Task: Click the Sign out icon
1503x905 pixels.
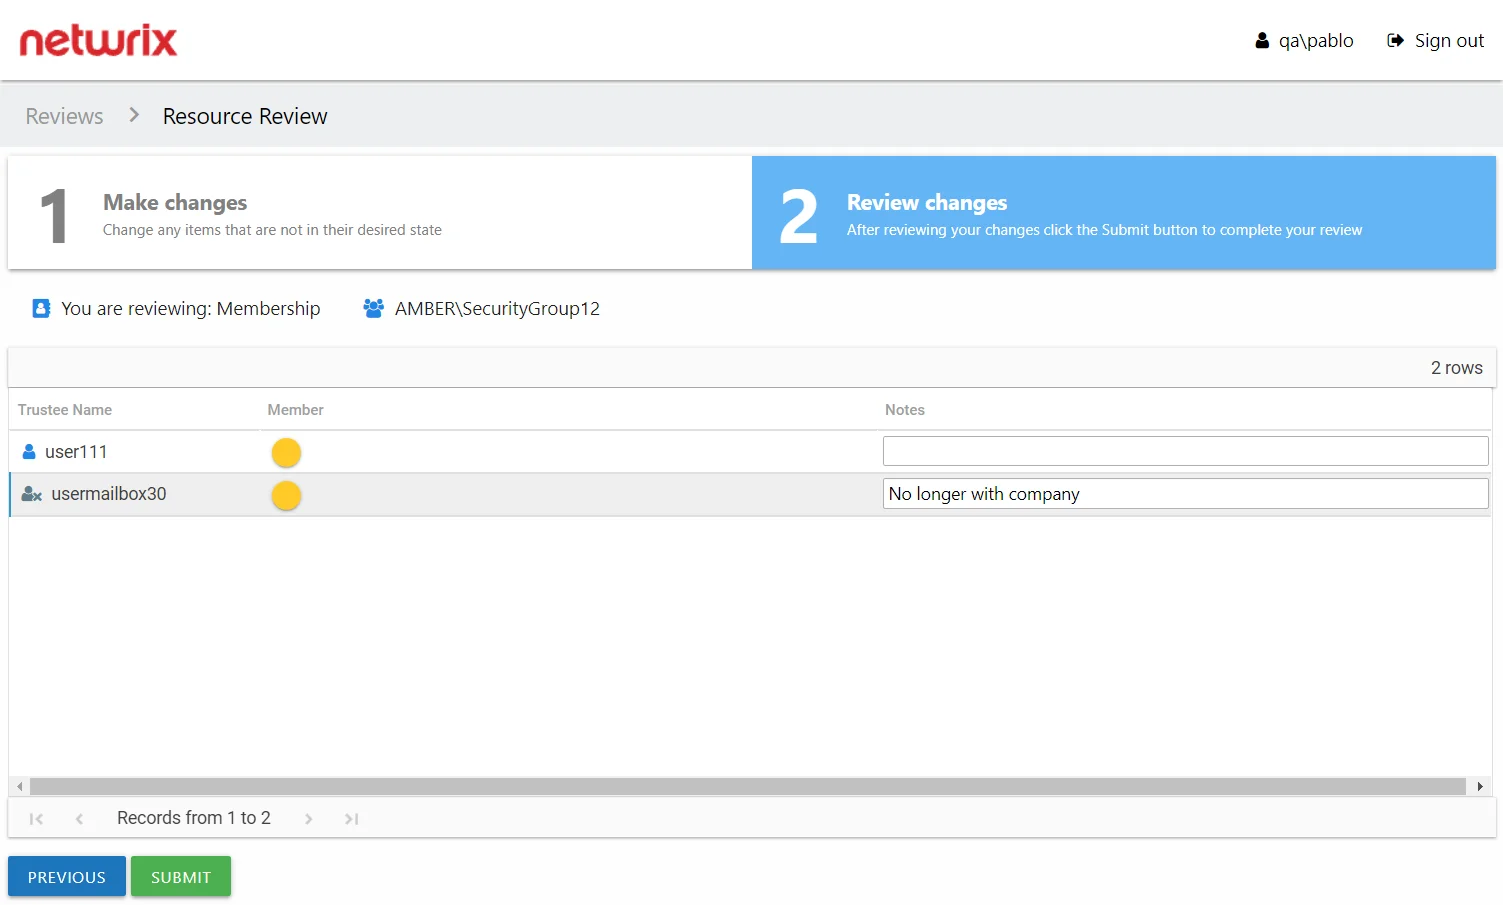Action: click(1395, 41)
